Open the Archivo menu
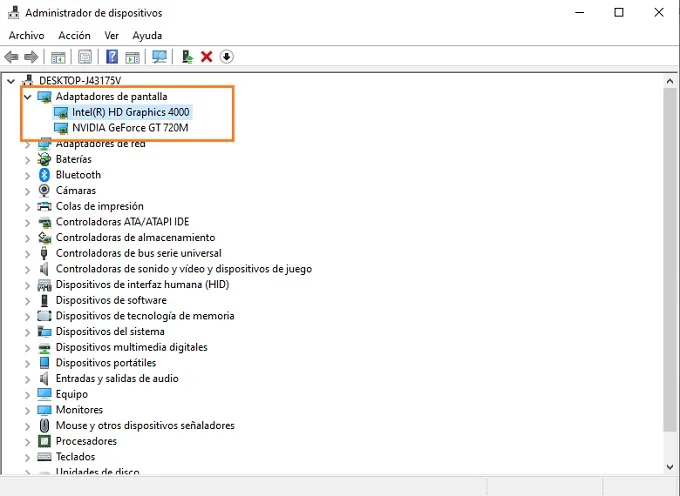 (26, 36)
